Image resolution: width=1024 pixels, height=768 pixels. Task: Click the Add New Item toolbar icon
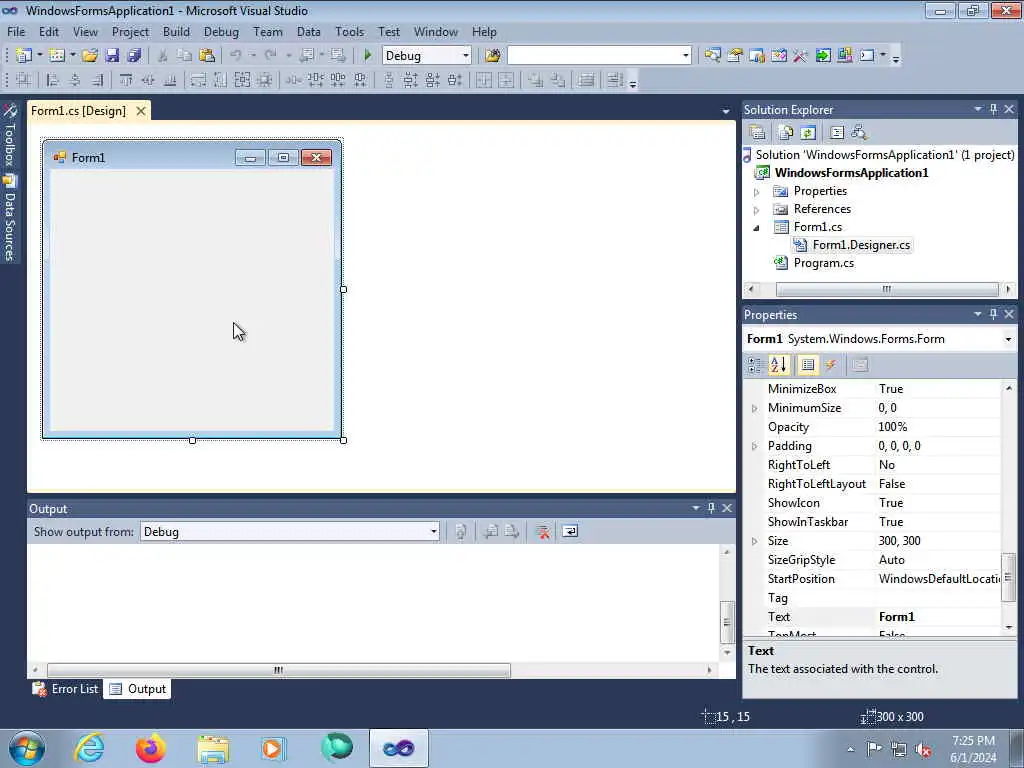click(57, 56)
